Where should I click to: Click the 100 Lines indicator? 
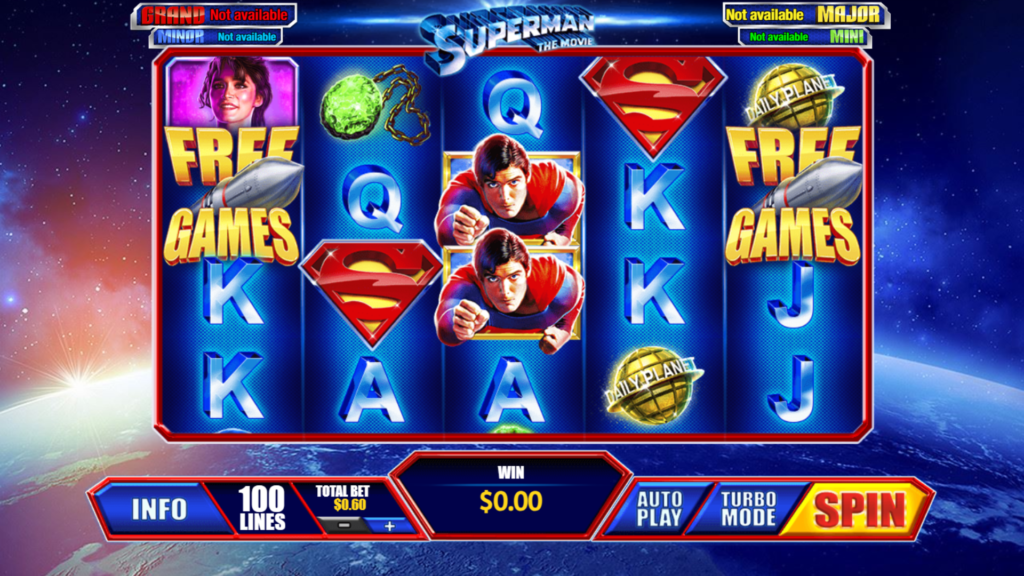point(262,509)
